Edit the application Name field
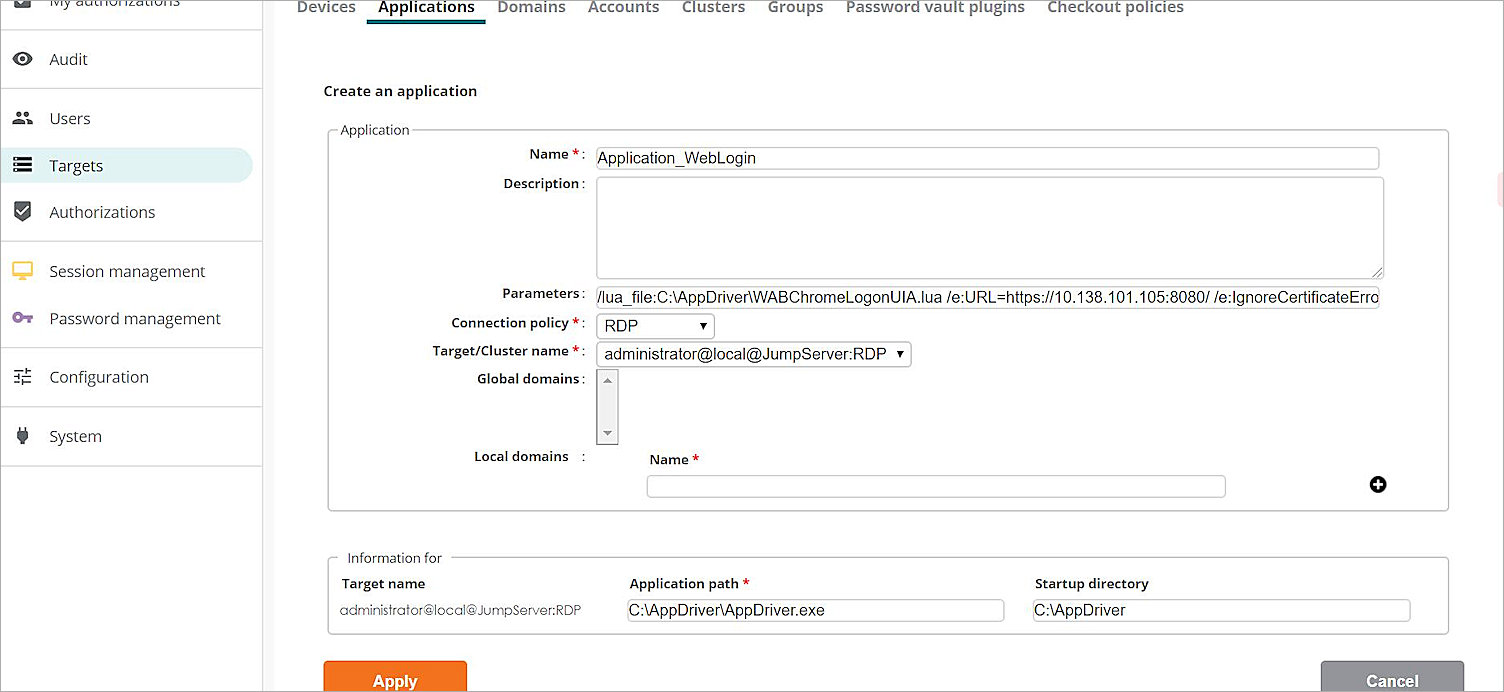 987,158
